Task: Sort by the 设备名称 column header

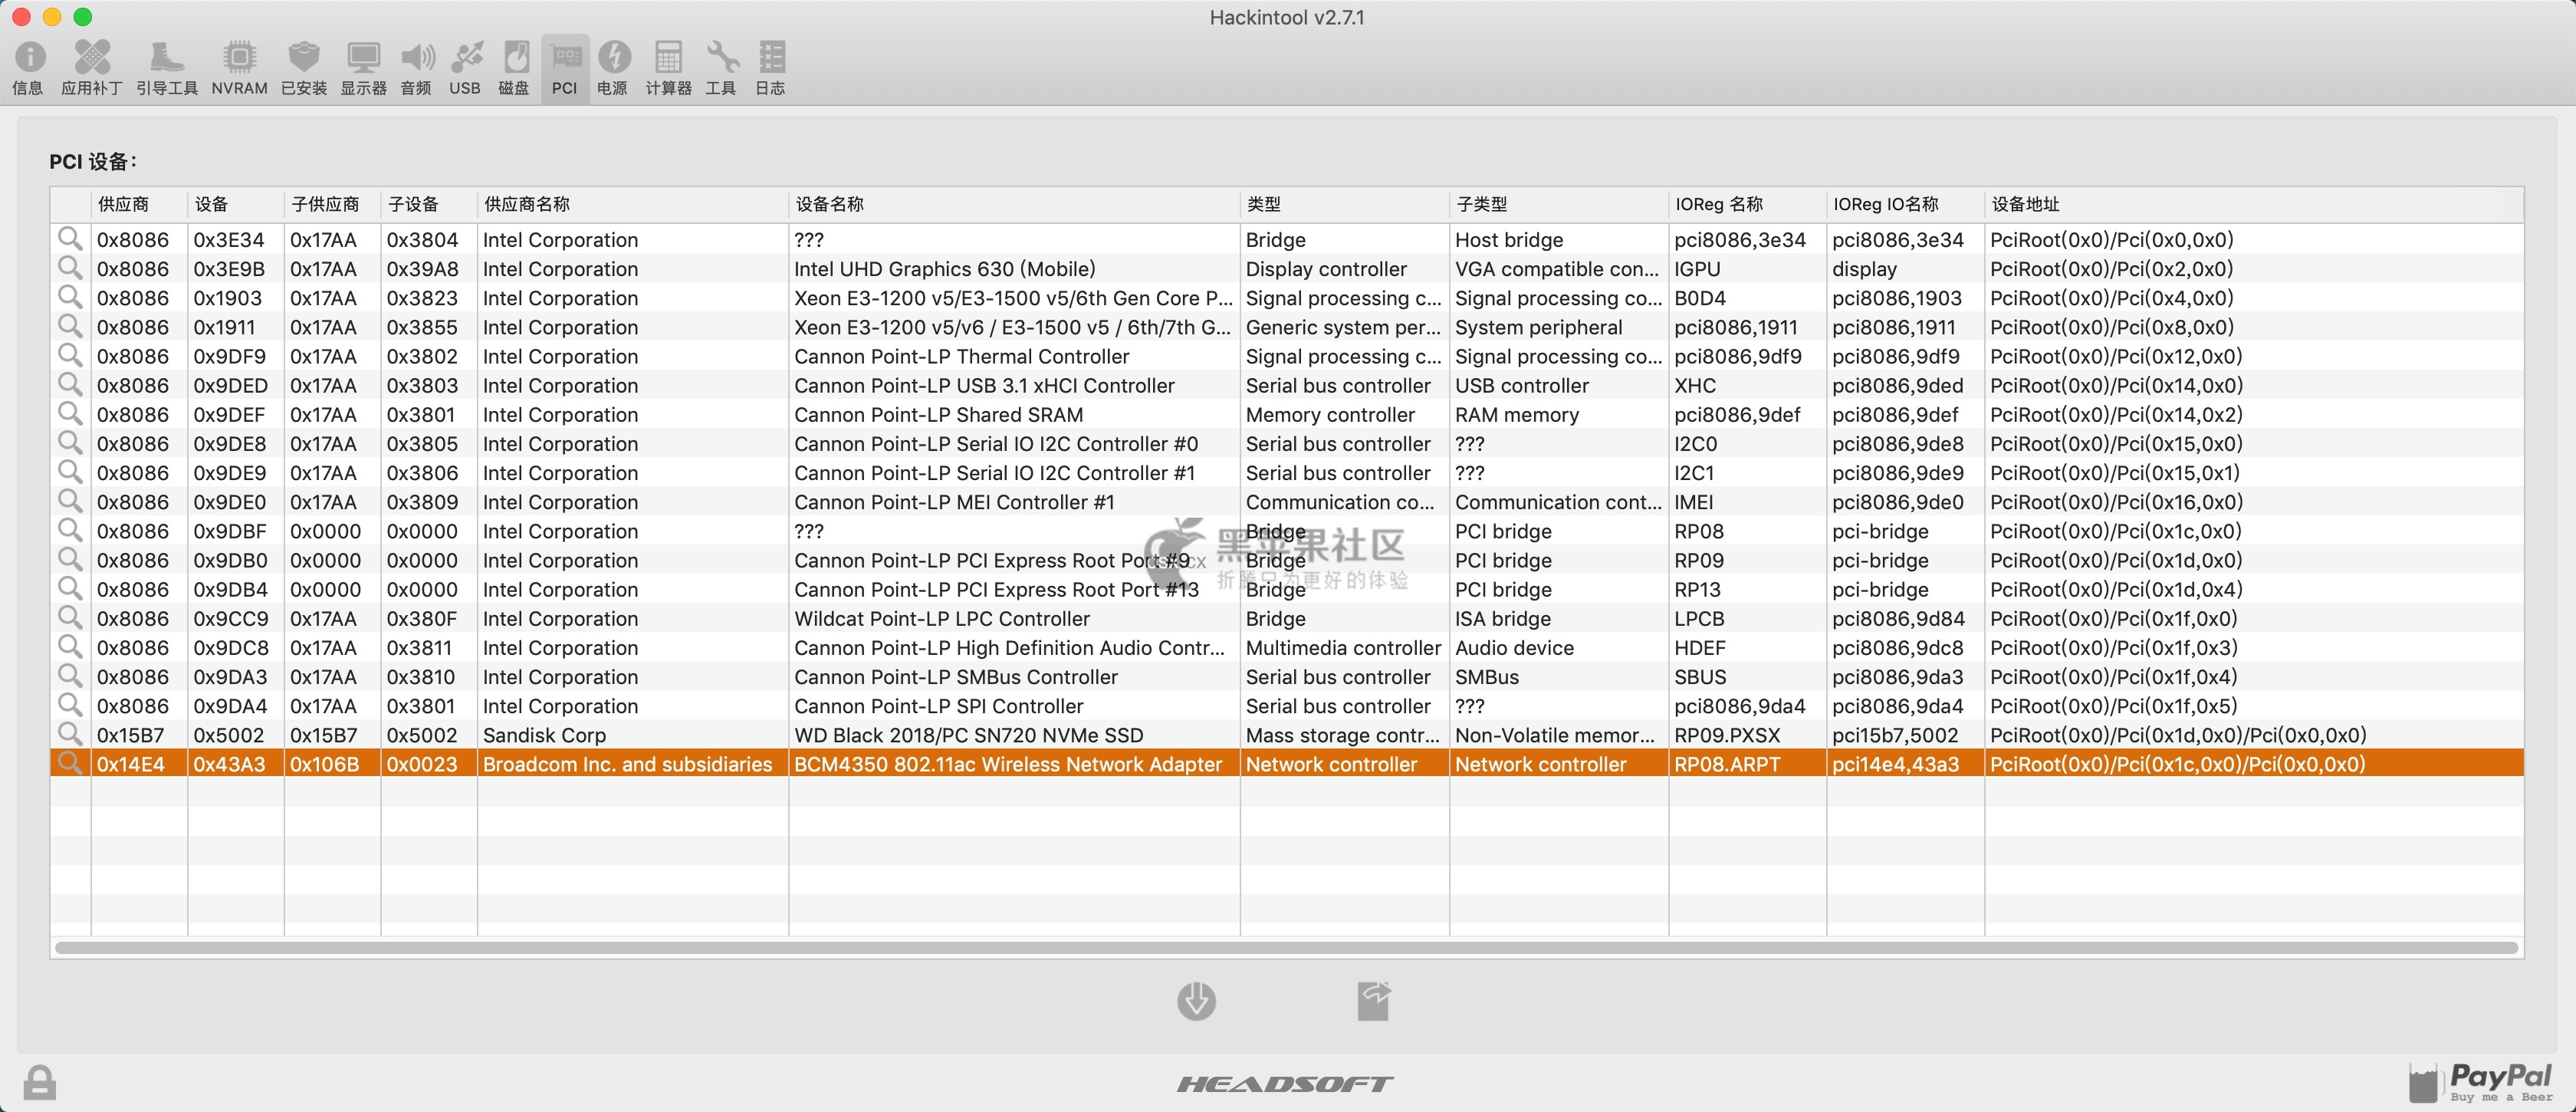Action: coord(1015,204)
